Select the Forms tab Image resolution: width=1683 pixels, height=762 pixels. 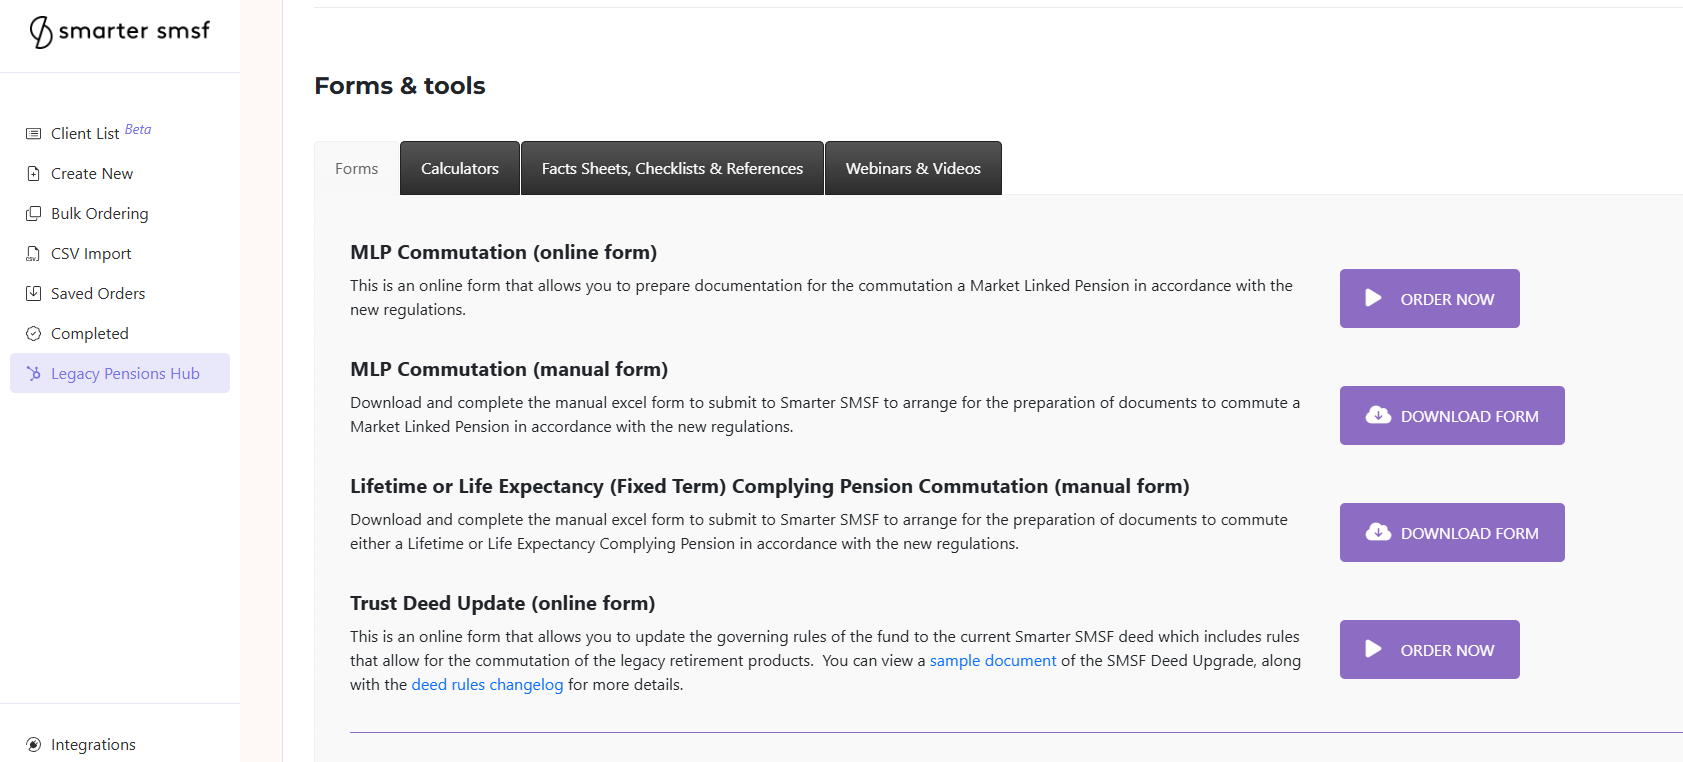(357, 168)
